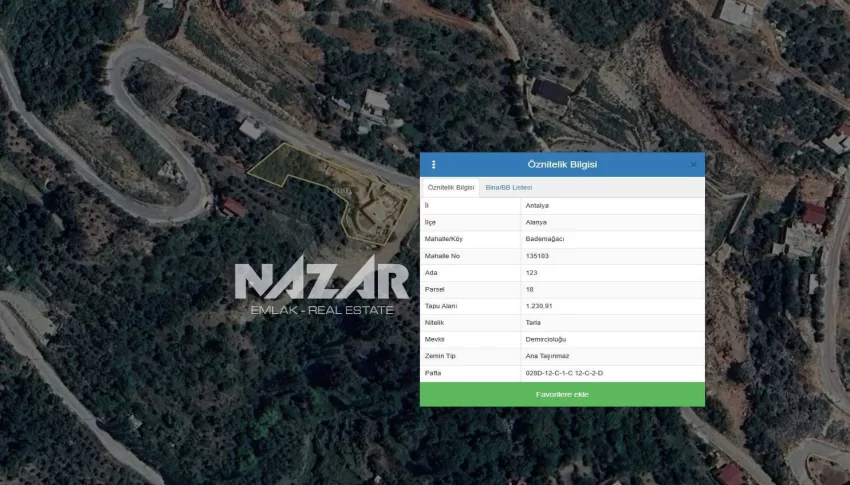The width and height of the screenshot is (850, 485).
Task: Click the Ada value 123
Action: click(x=531, y=272)
